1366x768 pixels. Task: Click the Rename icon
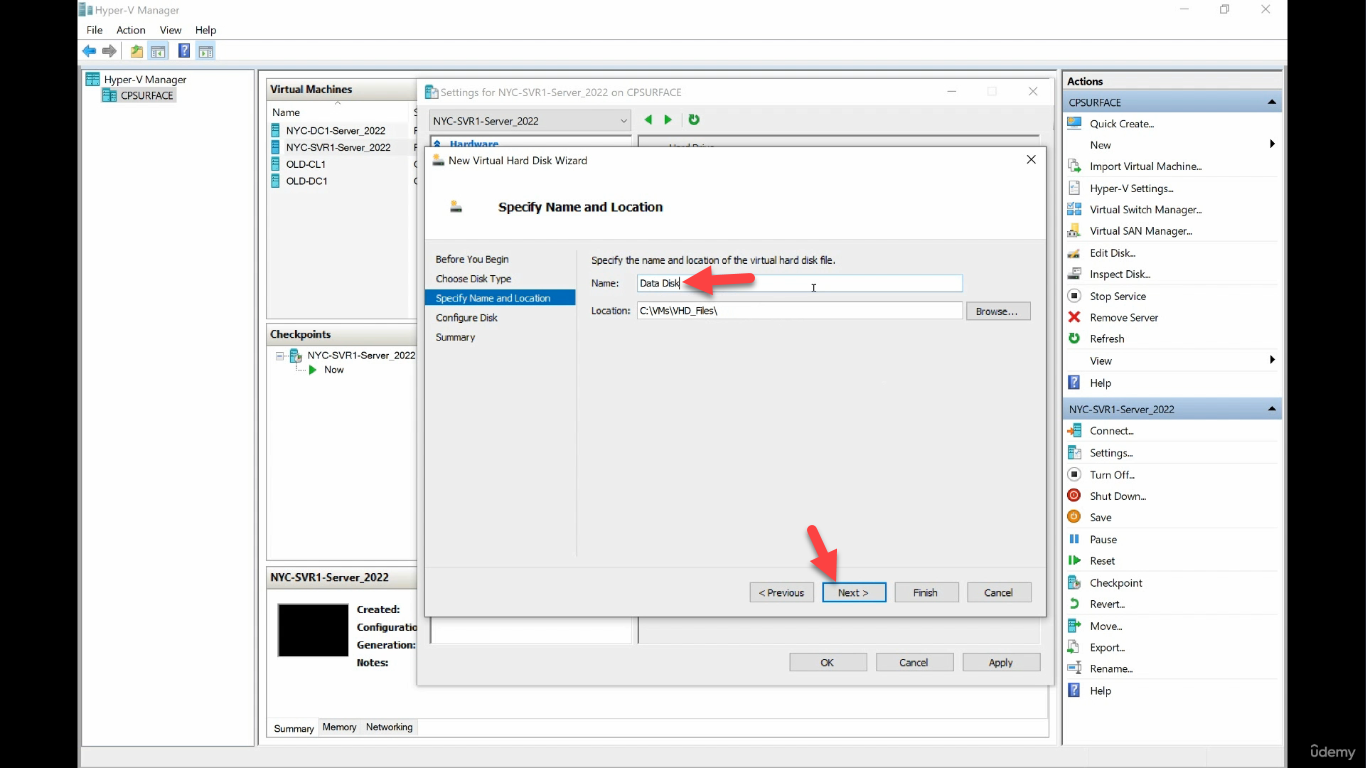pos(1074,668)
